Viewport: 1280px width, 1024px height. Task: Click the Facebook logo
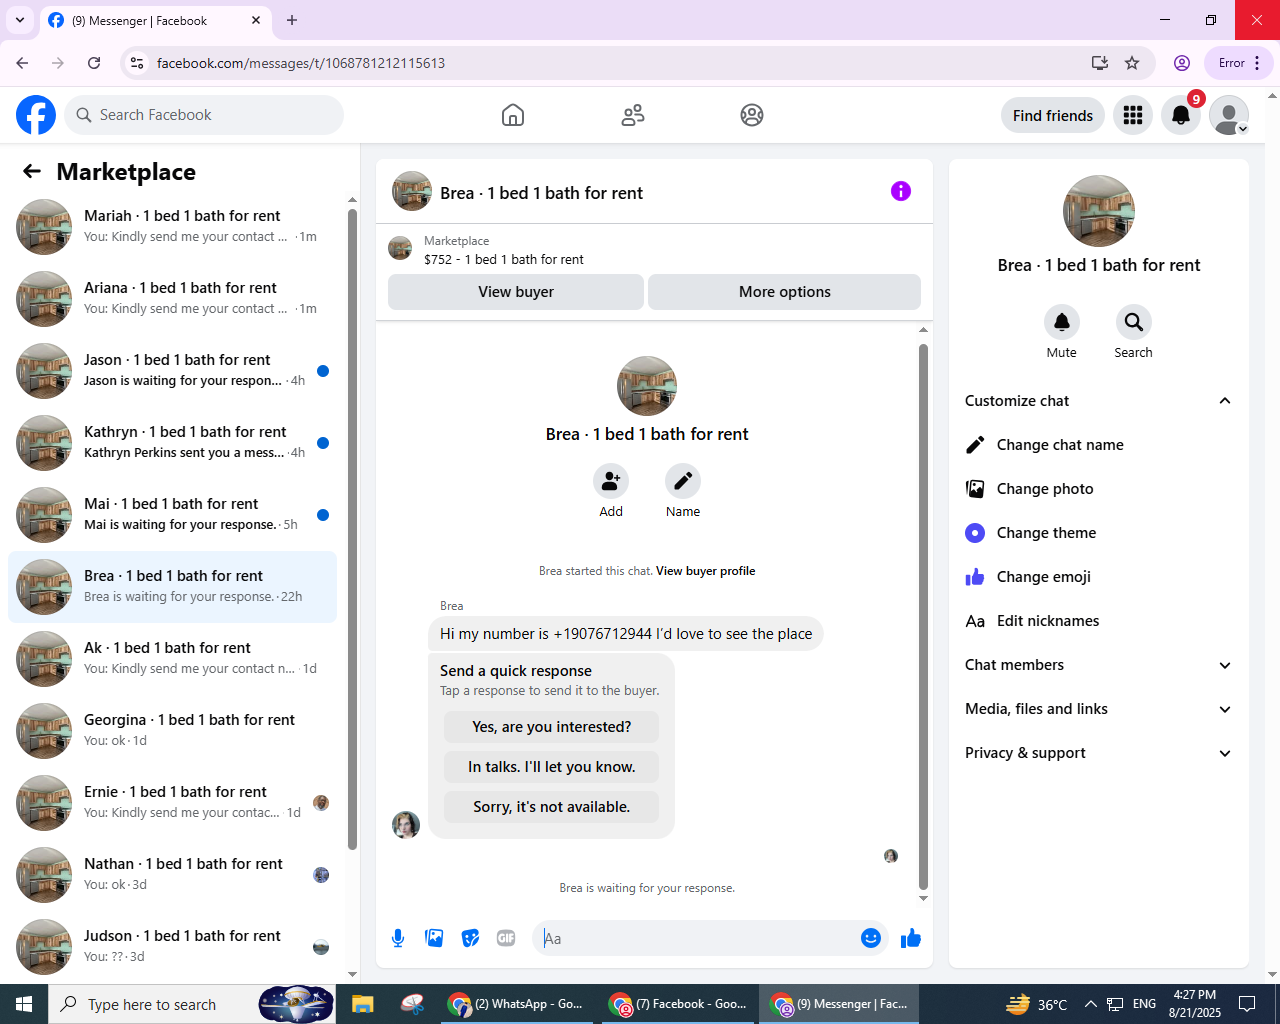click(36, 115)
